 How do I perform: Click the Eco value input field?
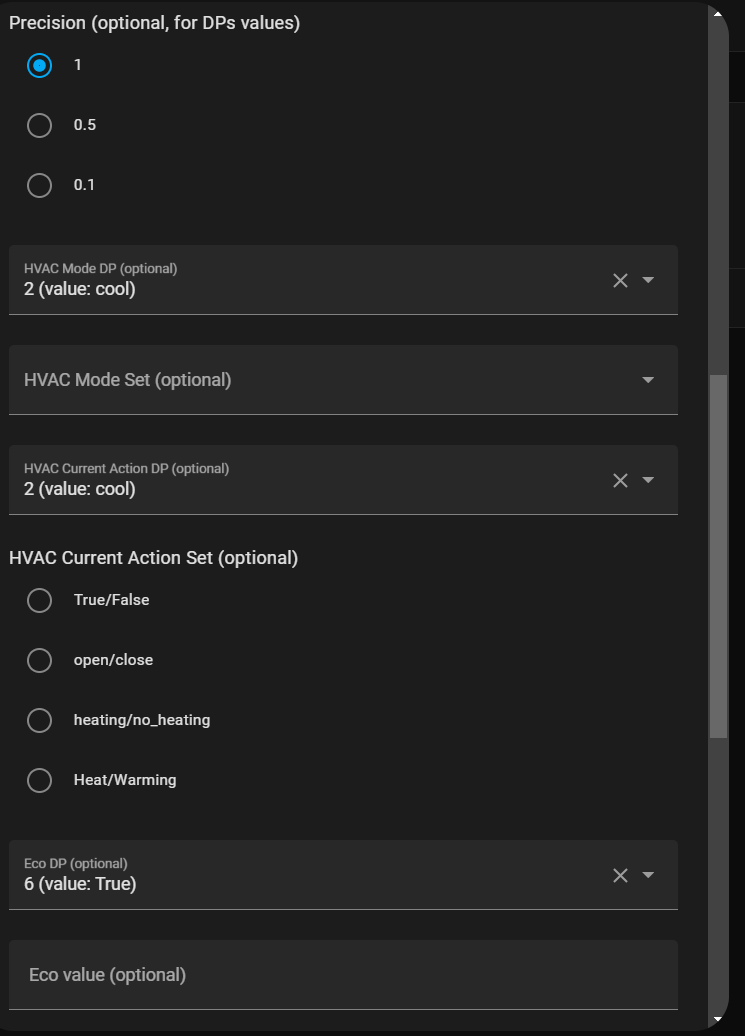(343, 975)
